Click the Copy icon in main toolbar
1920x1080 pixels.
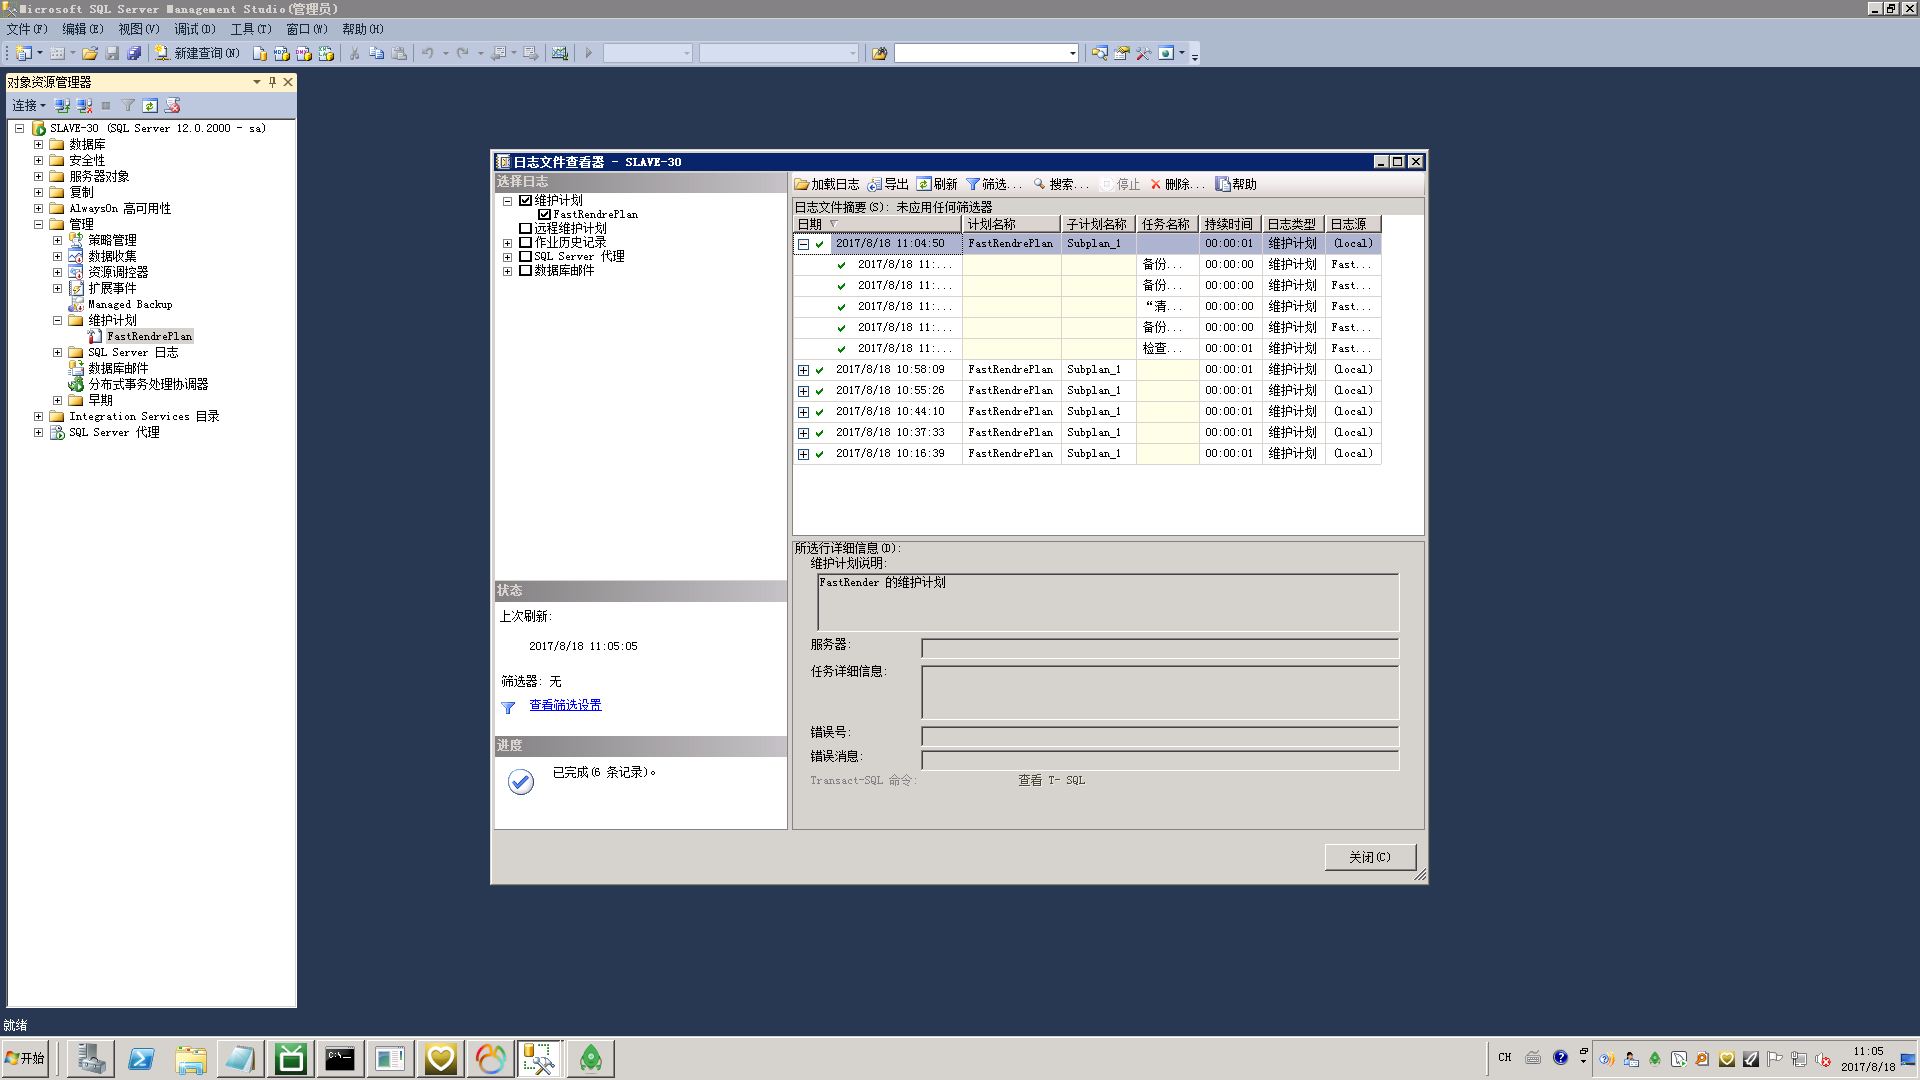[376, 53]
